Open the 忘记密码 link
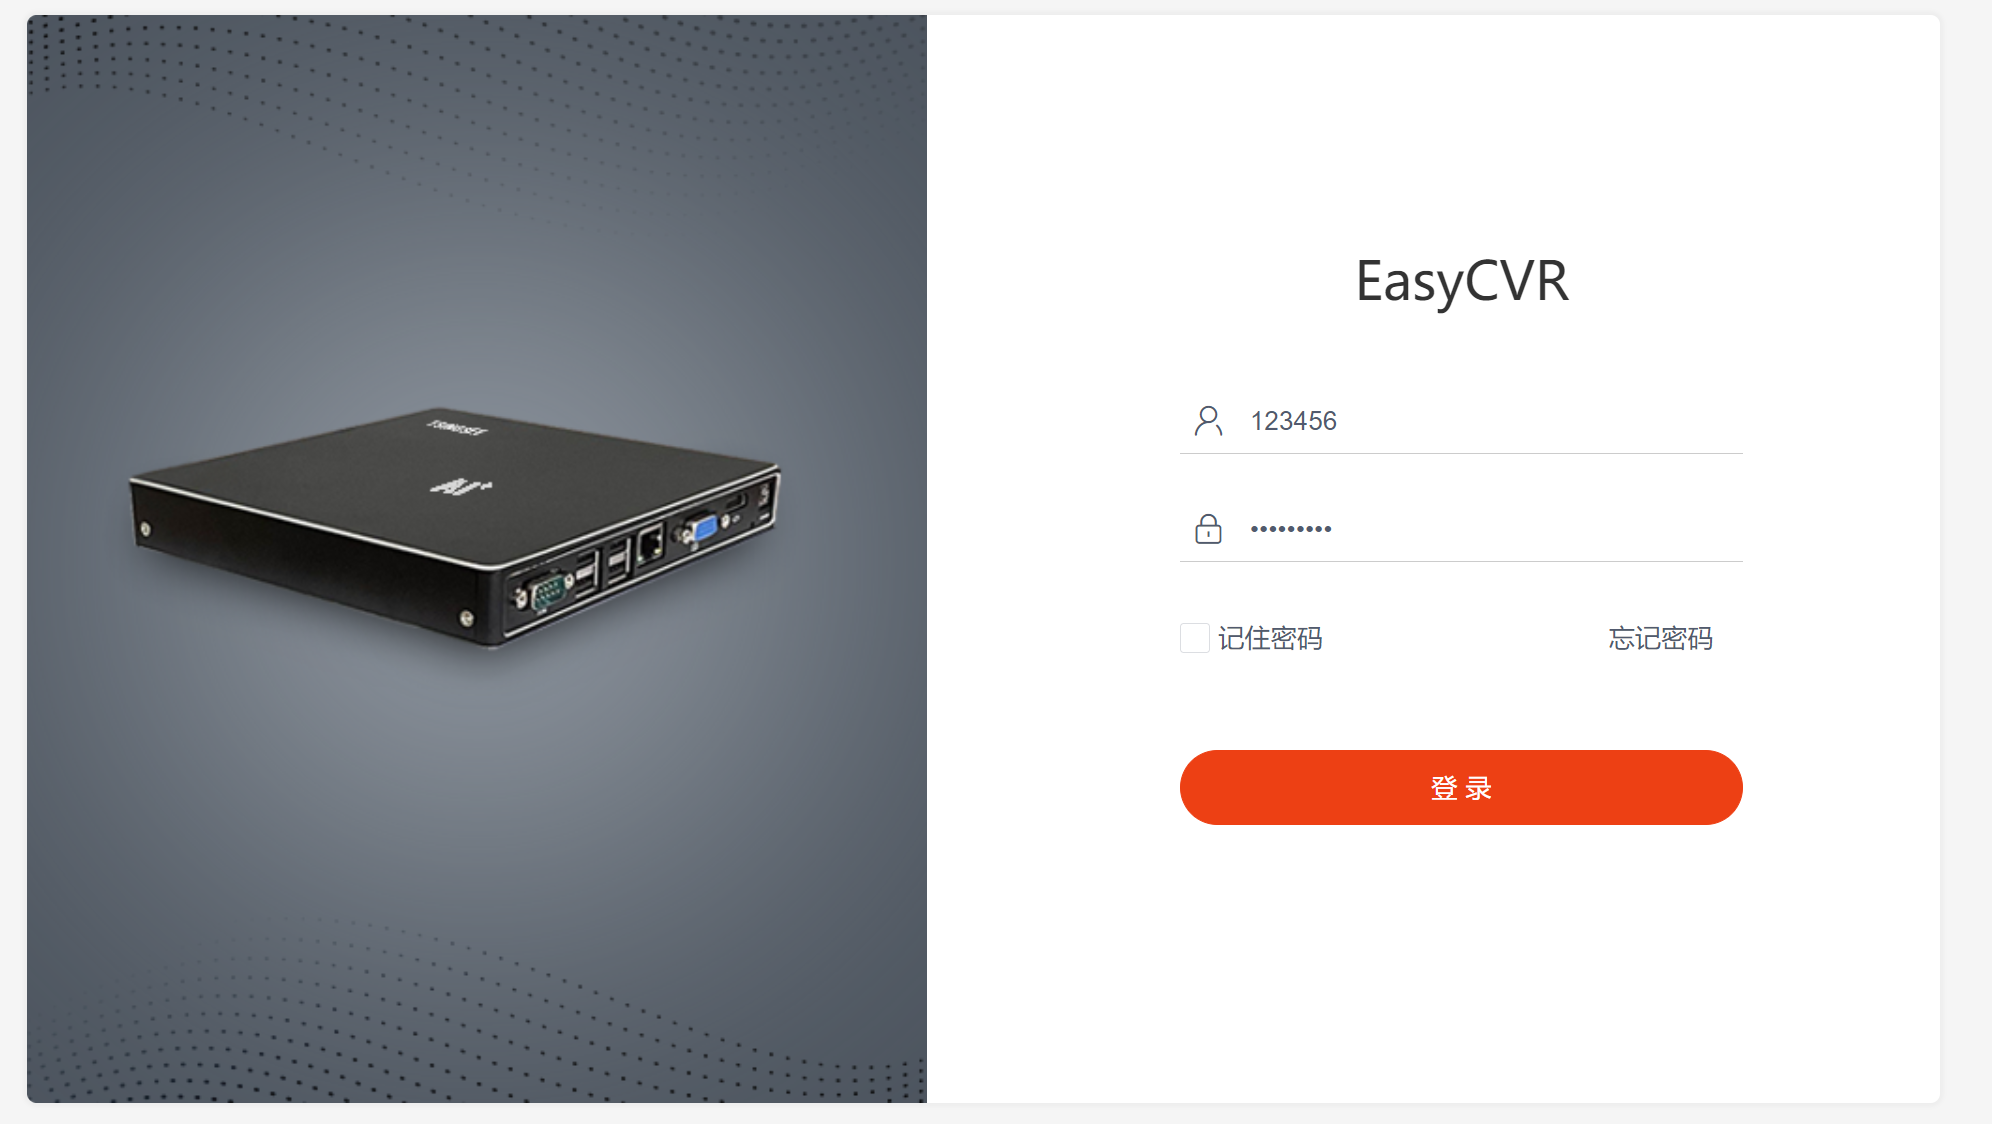 click(x=1661, y=638)
